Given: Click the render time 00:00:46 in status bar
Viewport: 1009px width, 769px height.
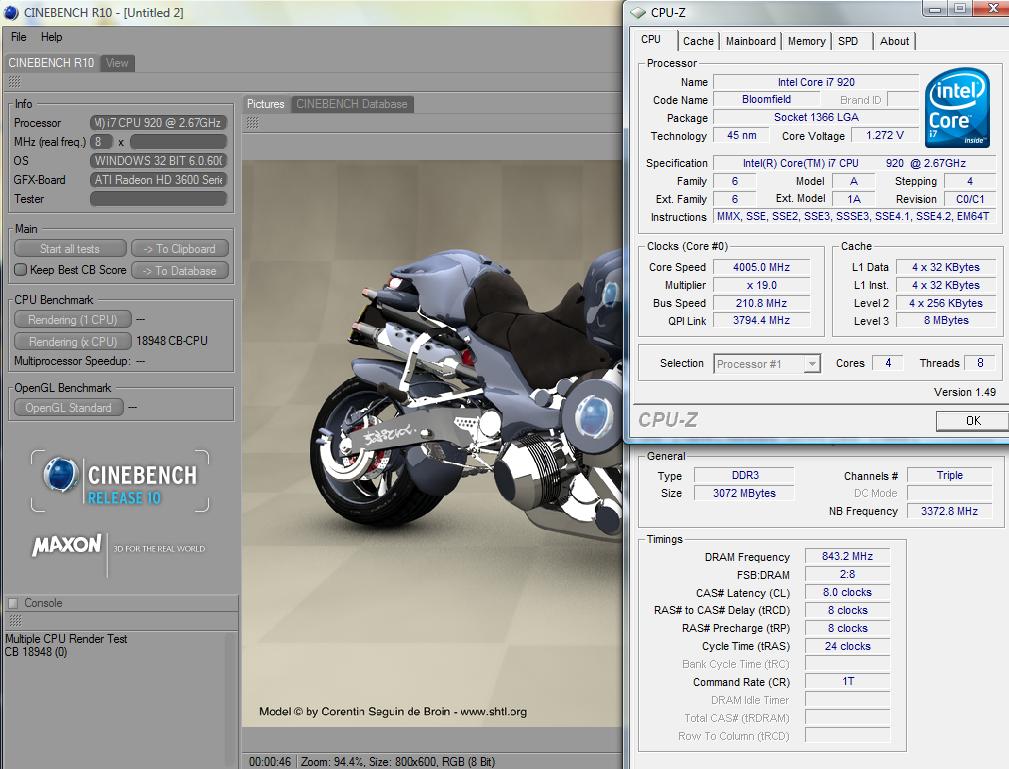Looking at the screenshot, I should 270,762.
